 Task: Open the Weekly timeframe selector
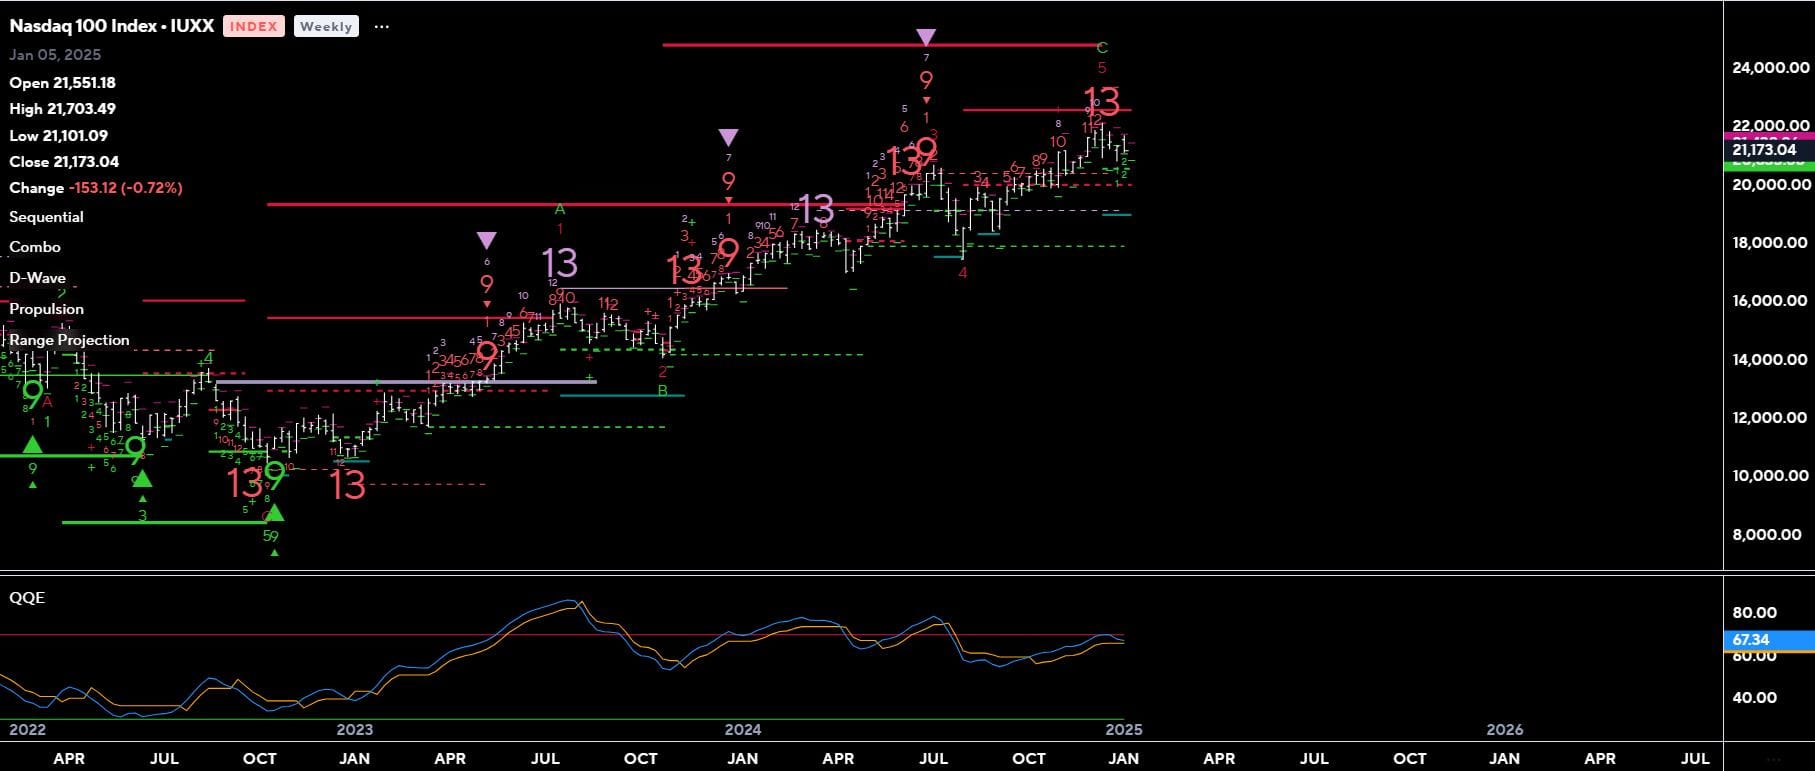325,27
